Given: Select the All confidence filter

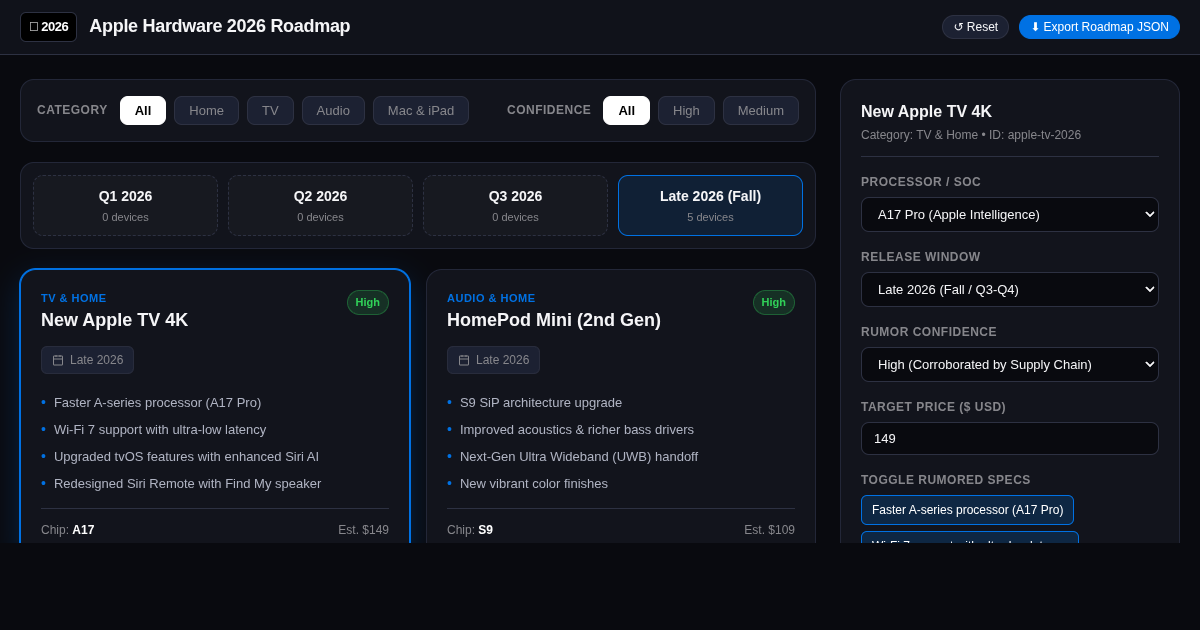Looking at the screenshot, I should [x=626, y=110].
